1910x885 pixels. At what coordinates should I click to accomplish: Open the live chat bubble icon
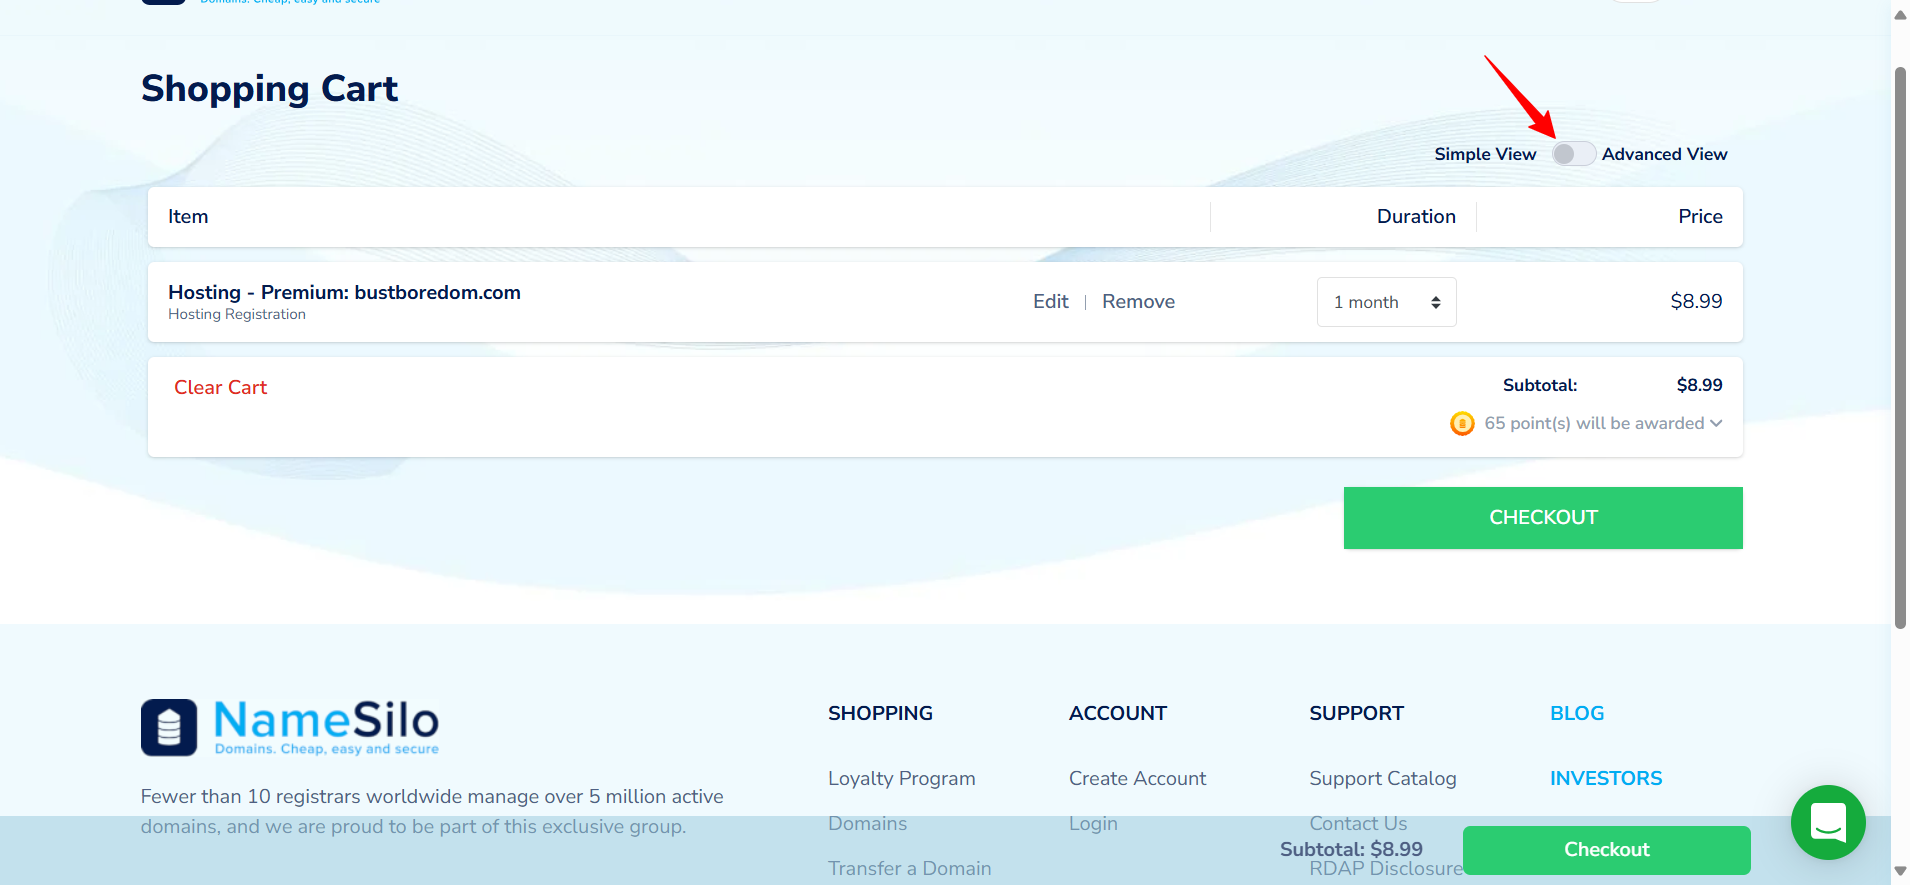(1828, 822)
